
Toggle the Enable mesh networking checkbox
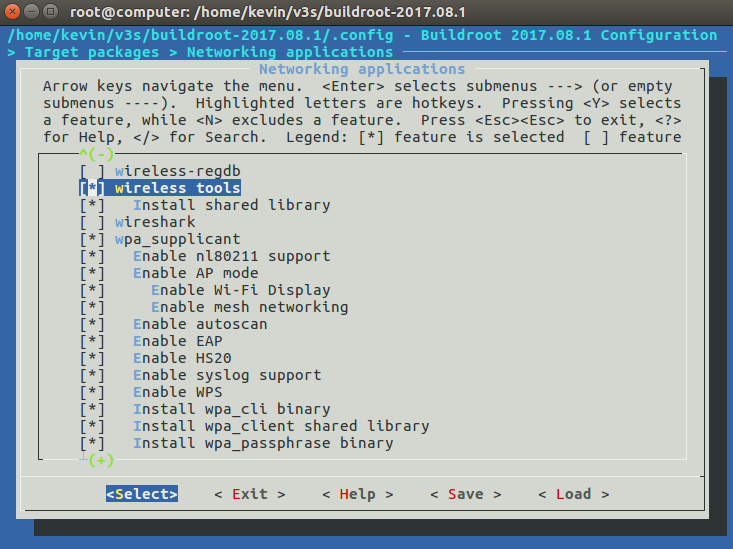[x=92, y=307]
